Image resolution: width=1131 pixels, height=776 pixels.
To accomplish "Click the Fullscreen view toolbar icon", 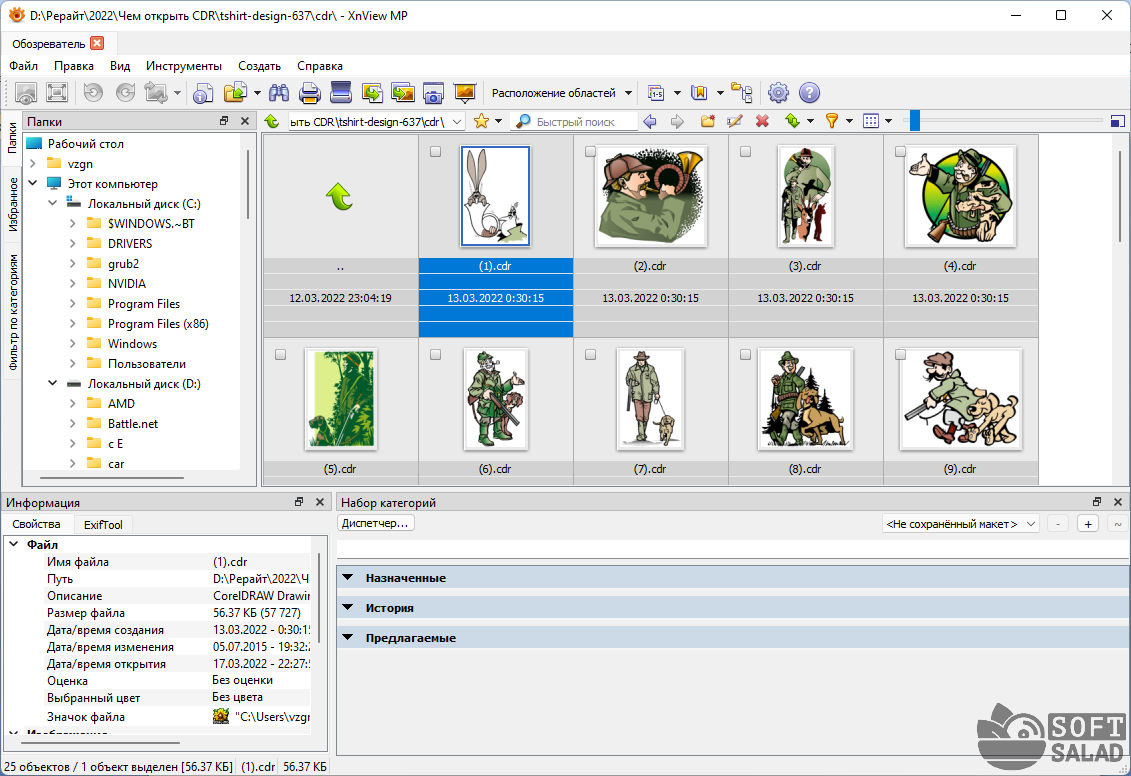I will [56, 92].
